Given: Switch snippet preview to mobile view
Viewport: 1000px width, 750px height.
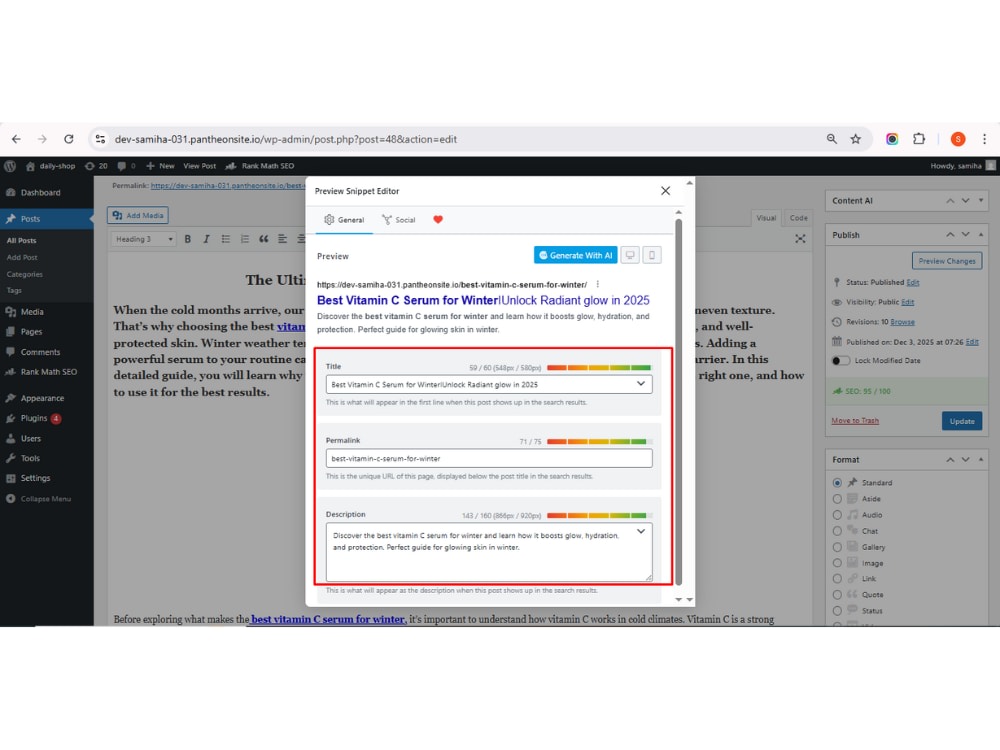Looking at the screenshot, I should [x=652, y=255].
